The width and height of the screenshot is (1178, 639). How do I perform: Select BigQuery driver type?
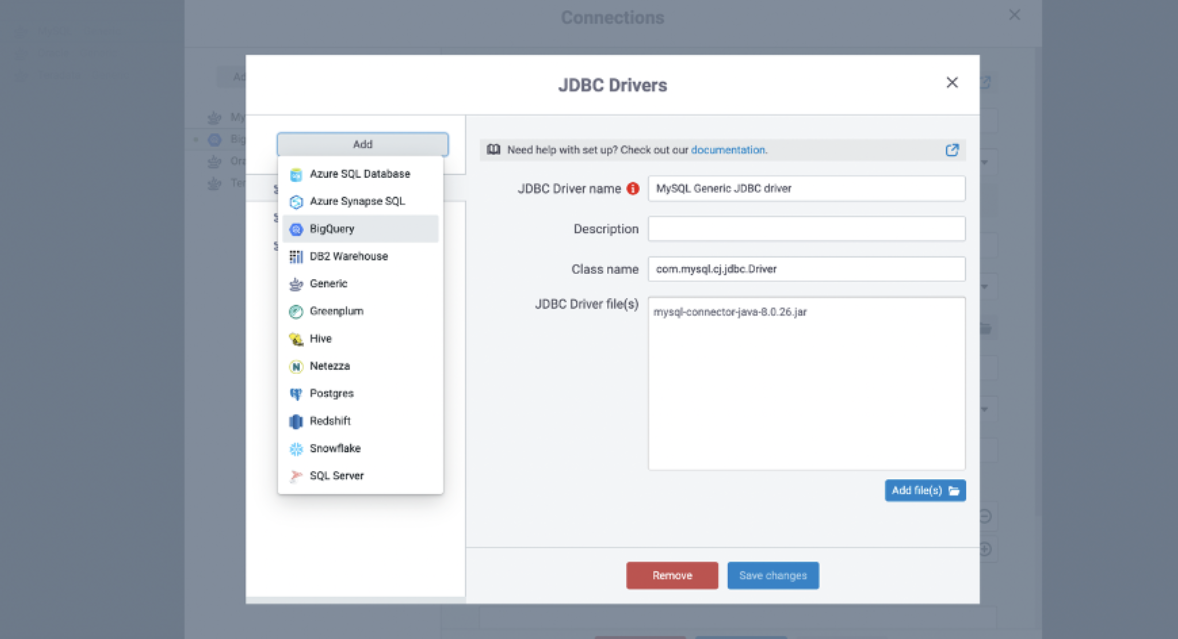[361, 229]
